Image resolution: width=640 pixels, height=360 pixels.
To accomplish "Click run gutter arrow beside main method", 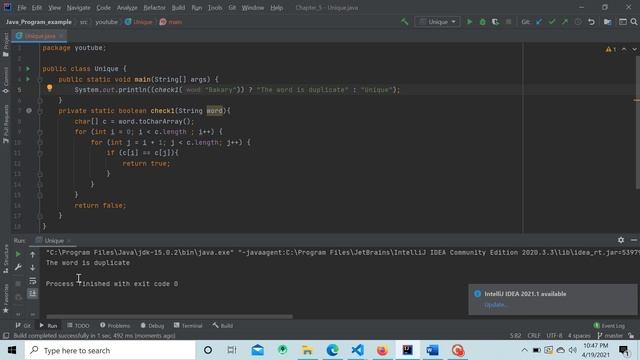I will (x=28, y=79).
